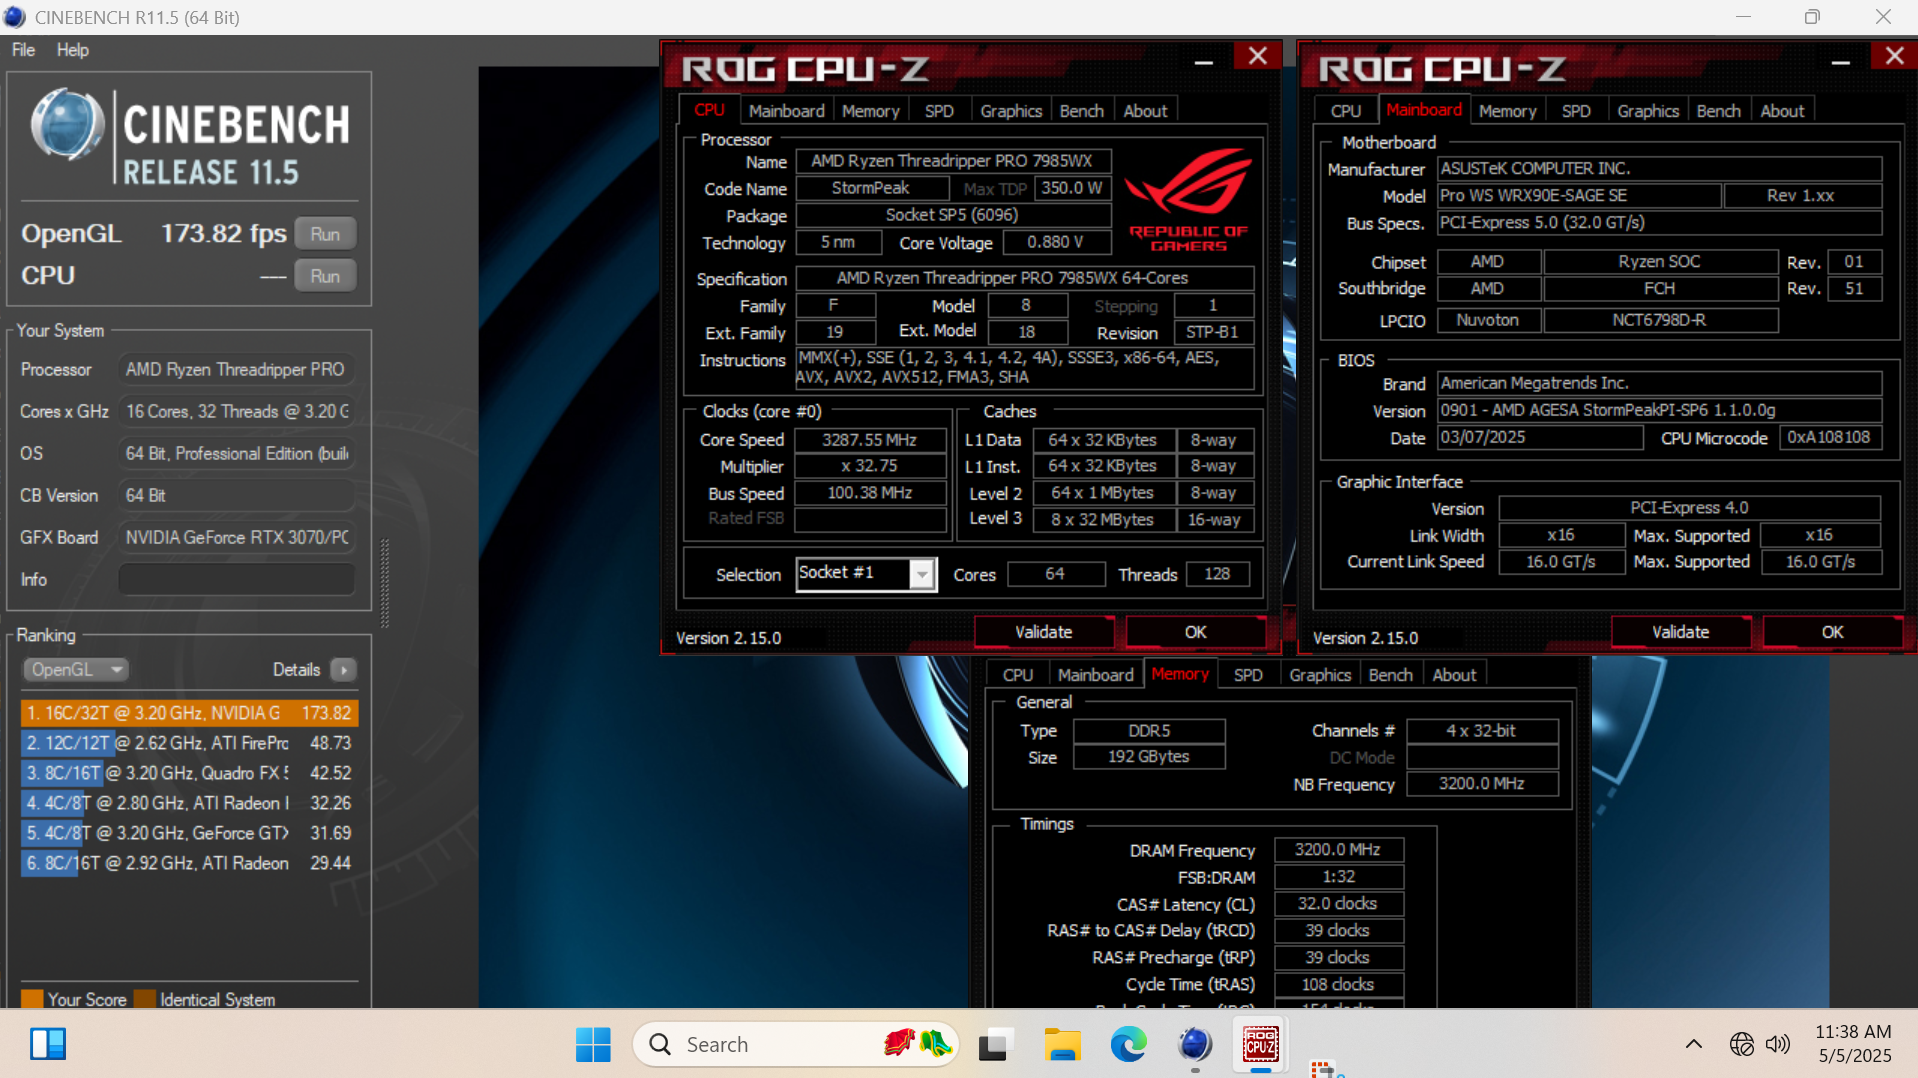Click Processor field in Your System
This screenshot has width=1918, height=1078.
tap(236, 370)
